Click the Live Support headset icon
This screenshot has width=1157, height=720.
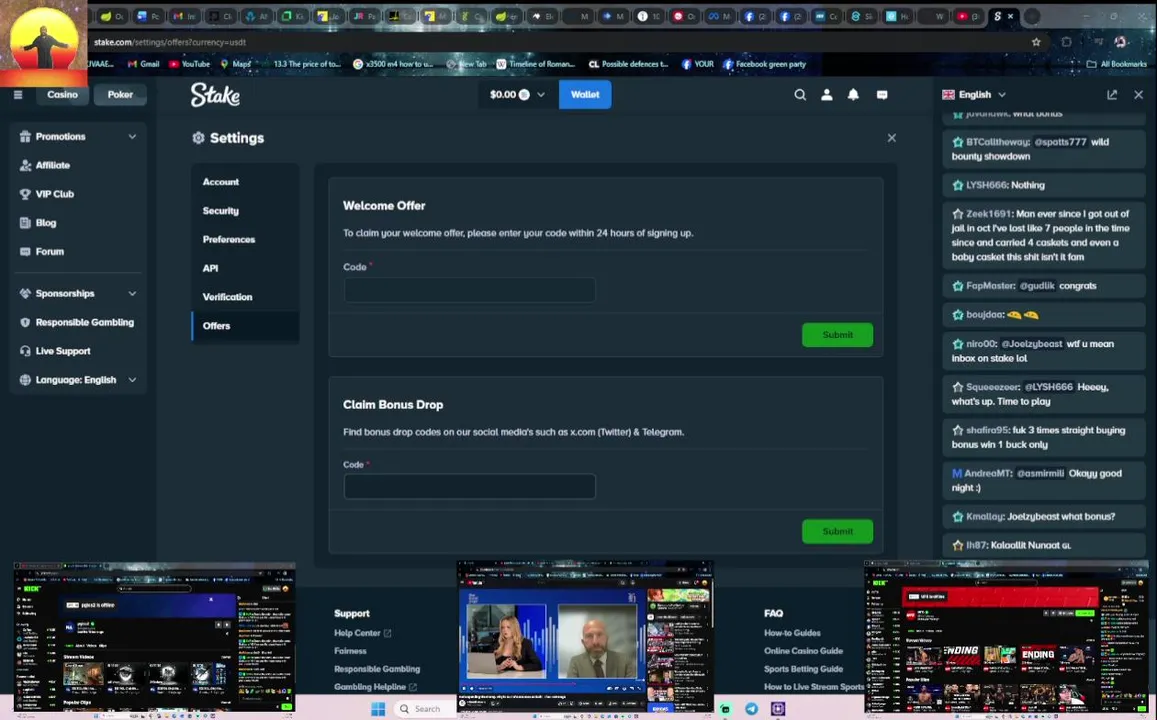[25, 351]
